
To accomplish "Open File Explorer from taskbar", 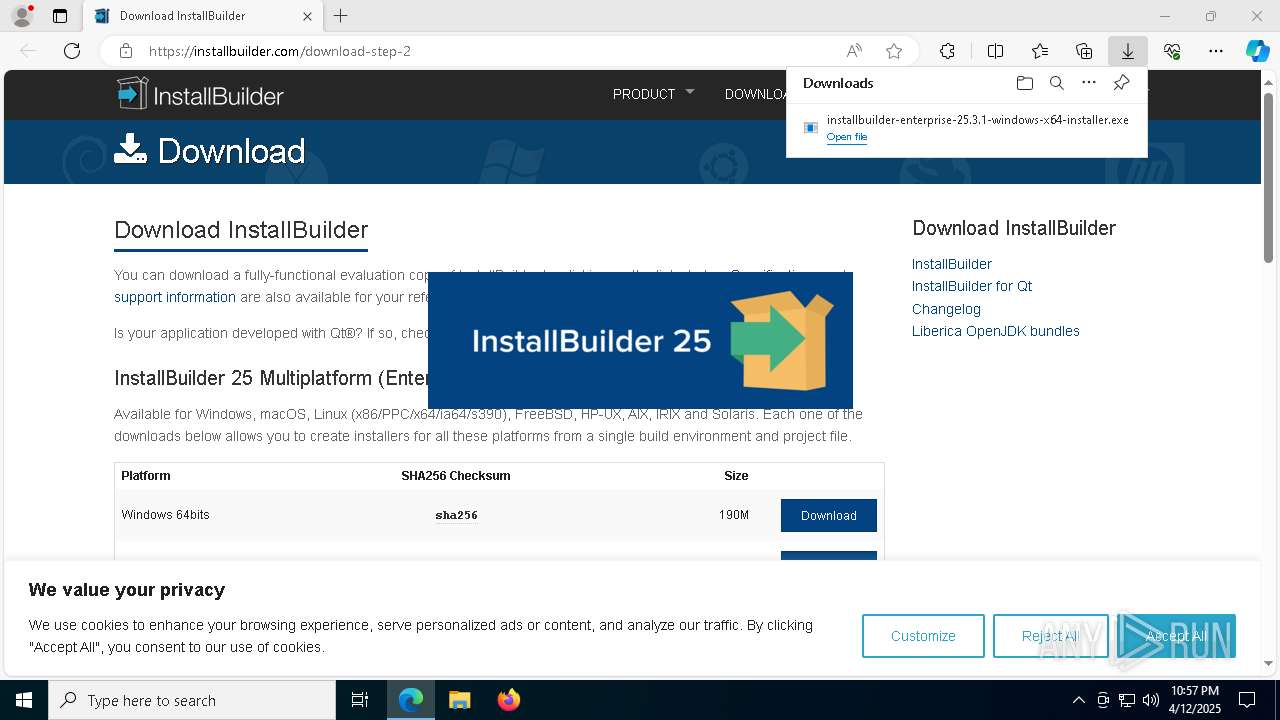I will [x=459, y=700].
